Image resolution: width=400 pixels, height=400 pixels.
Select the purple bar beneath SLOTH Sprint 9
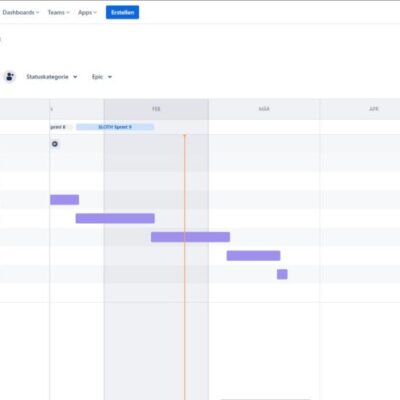coord(115,218)
